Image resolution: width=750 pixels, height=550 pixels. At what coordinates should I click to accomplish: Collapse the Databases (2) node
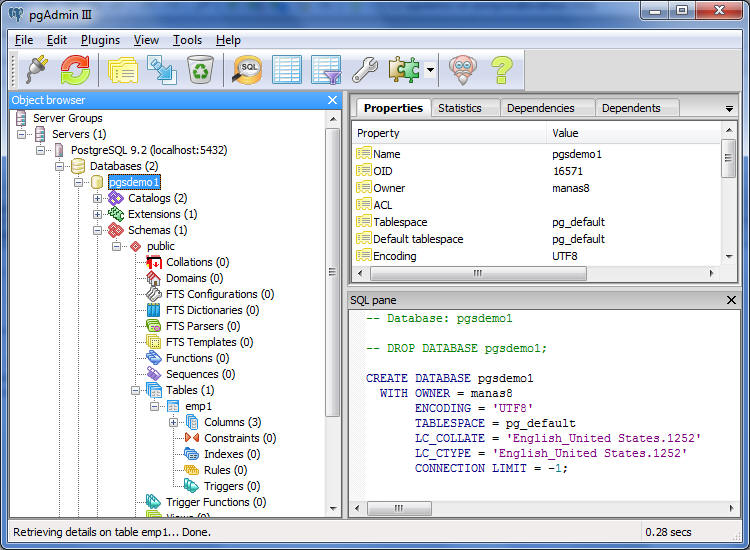click(x=59, y=166)
